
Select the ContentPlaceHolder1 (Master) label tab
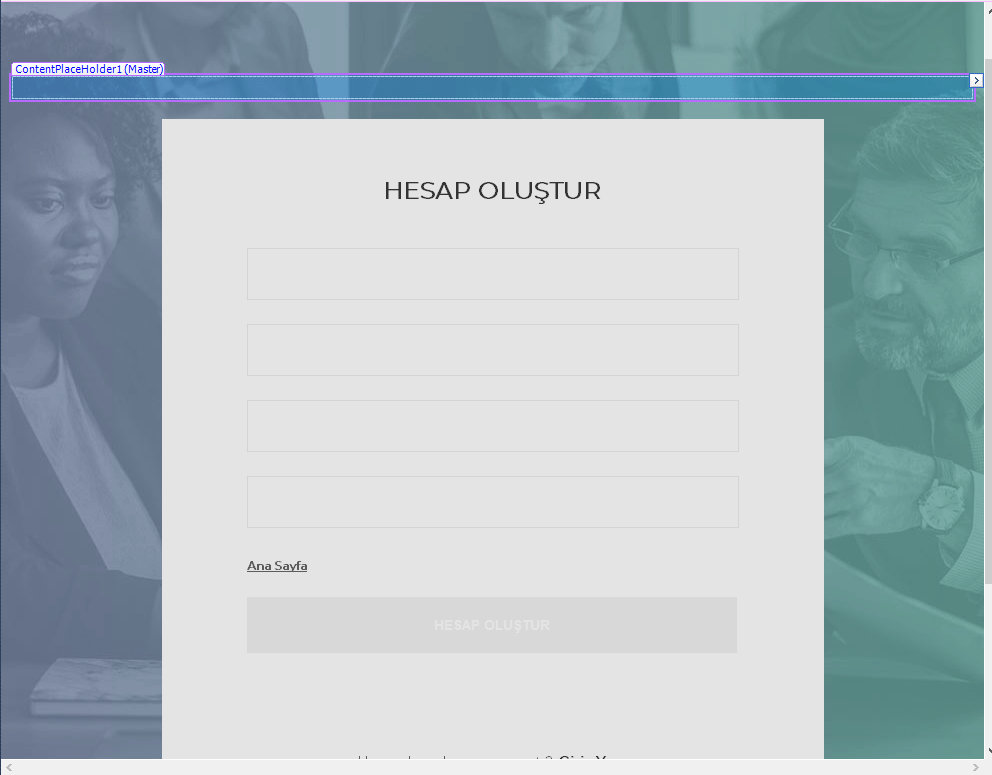click(88, 69)
